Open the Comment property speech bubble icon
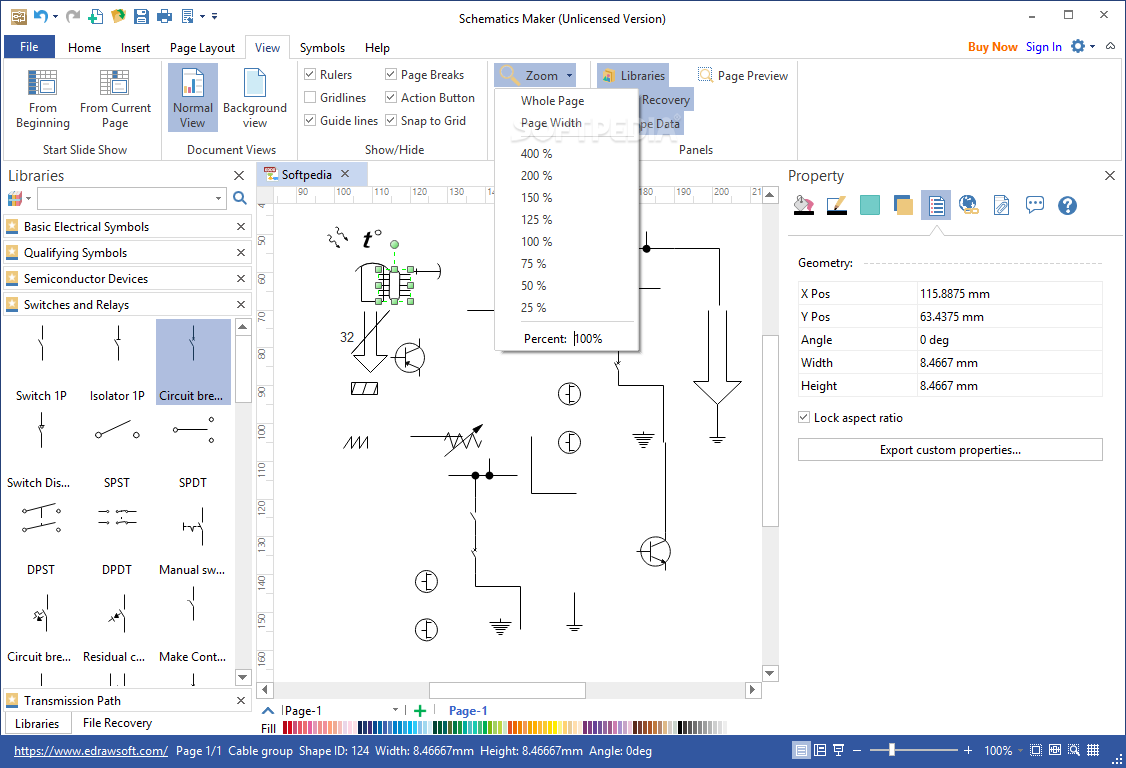This screenshot has height=768, width=1126. pyautogui.click(x=1035, y=205)
